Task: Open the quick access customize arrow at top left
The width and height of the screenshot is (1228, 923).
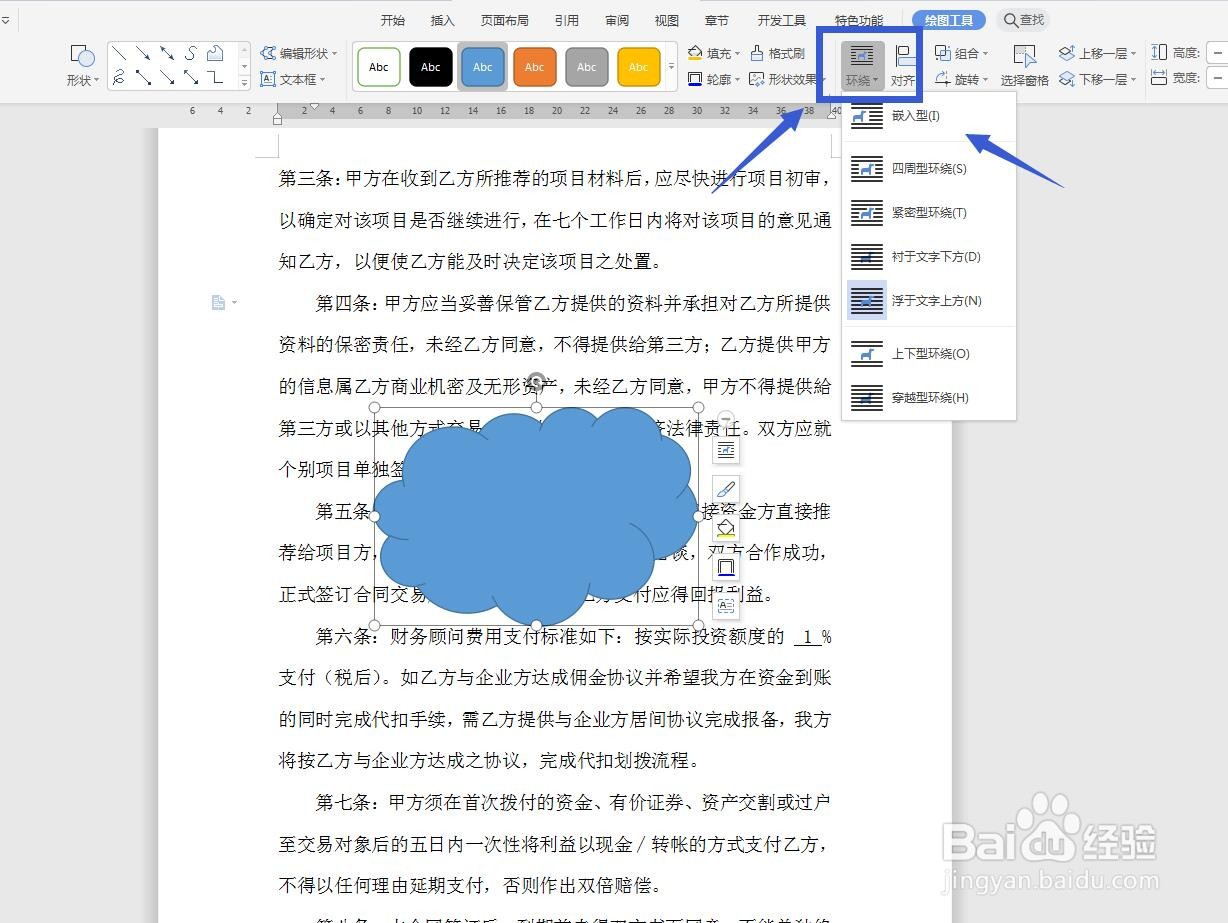Action: coord(4,20)
